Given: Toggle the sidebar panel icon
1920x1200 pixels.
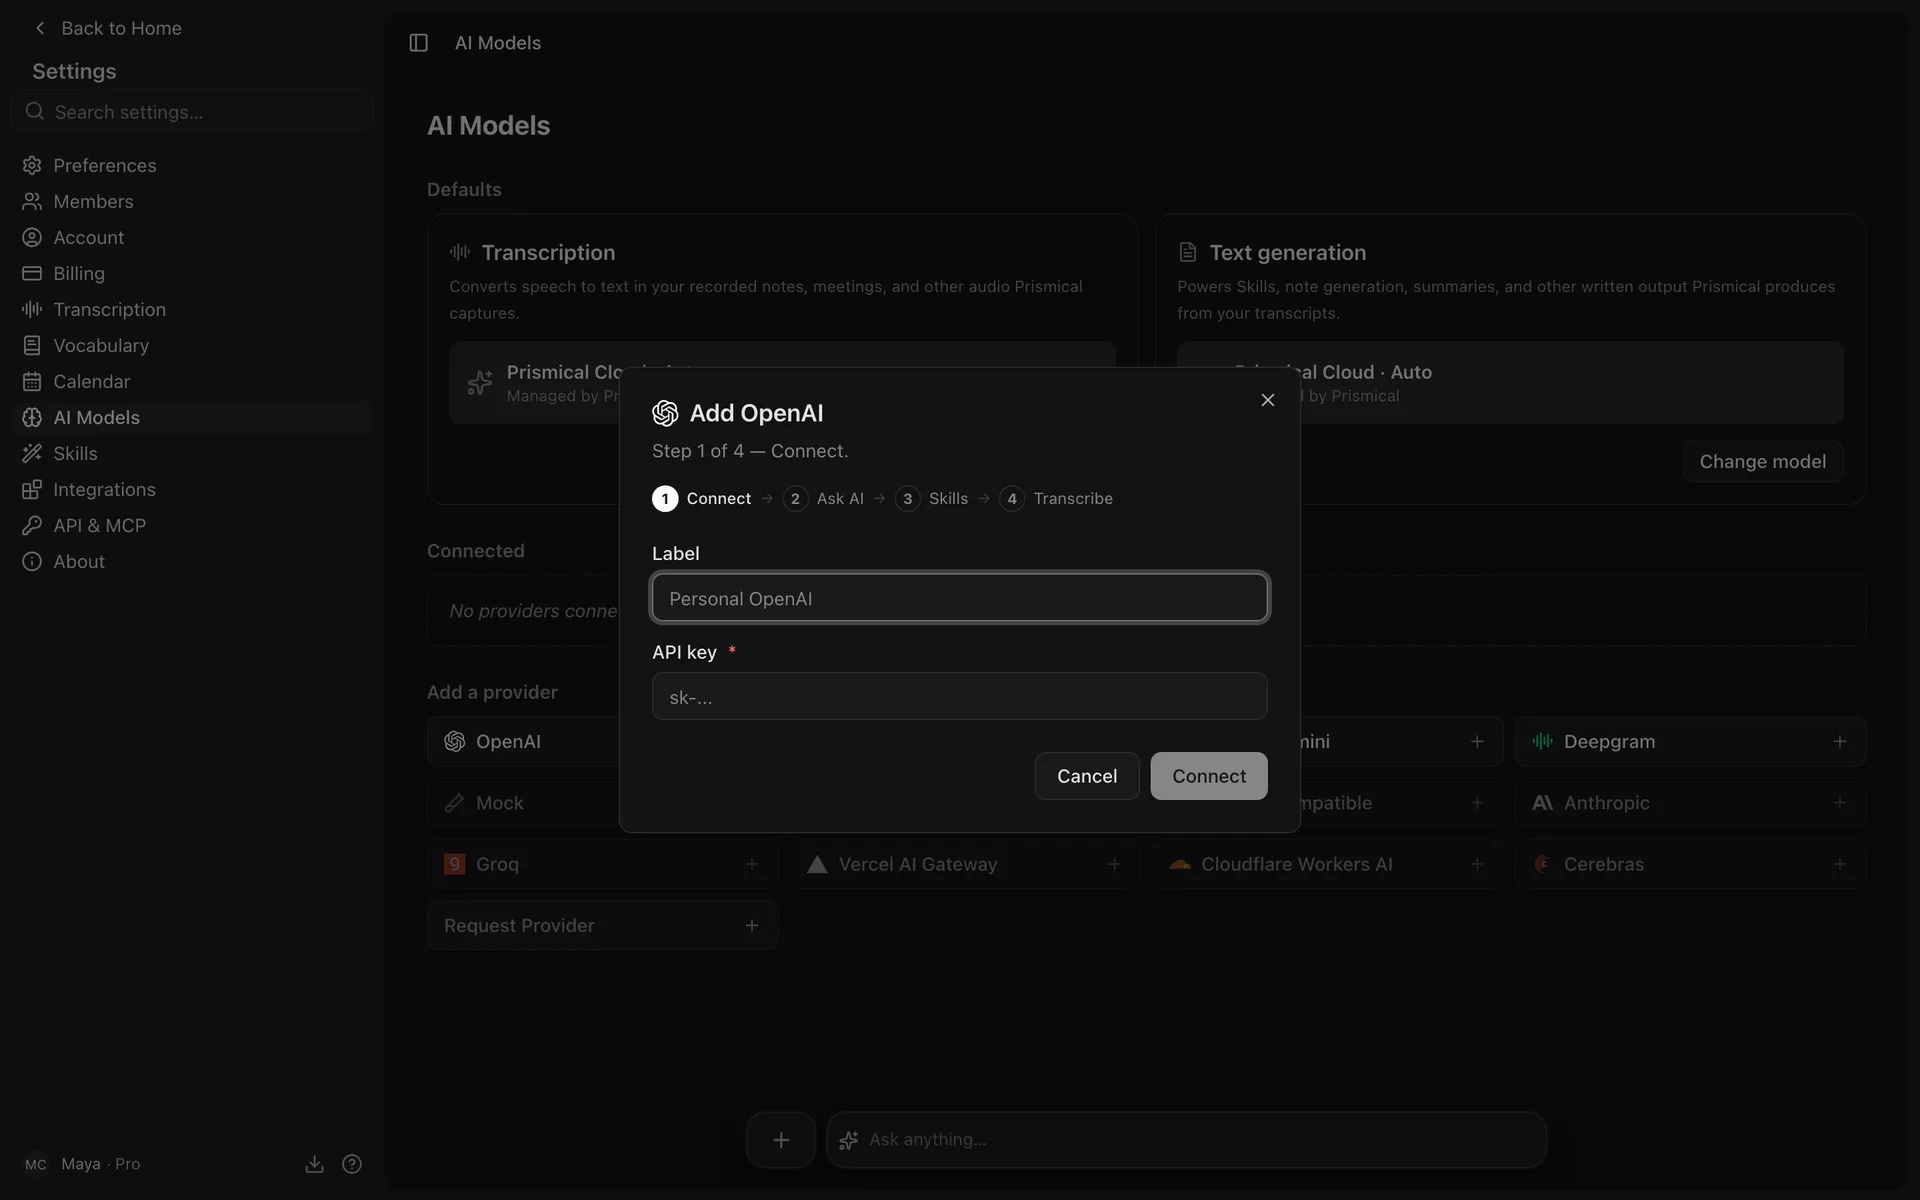Looking at the screenshot, I should tap(419, 43).
